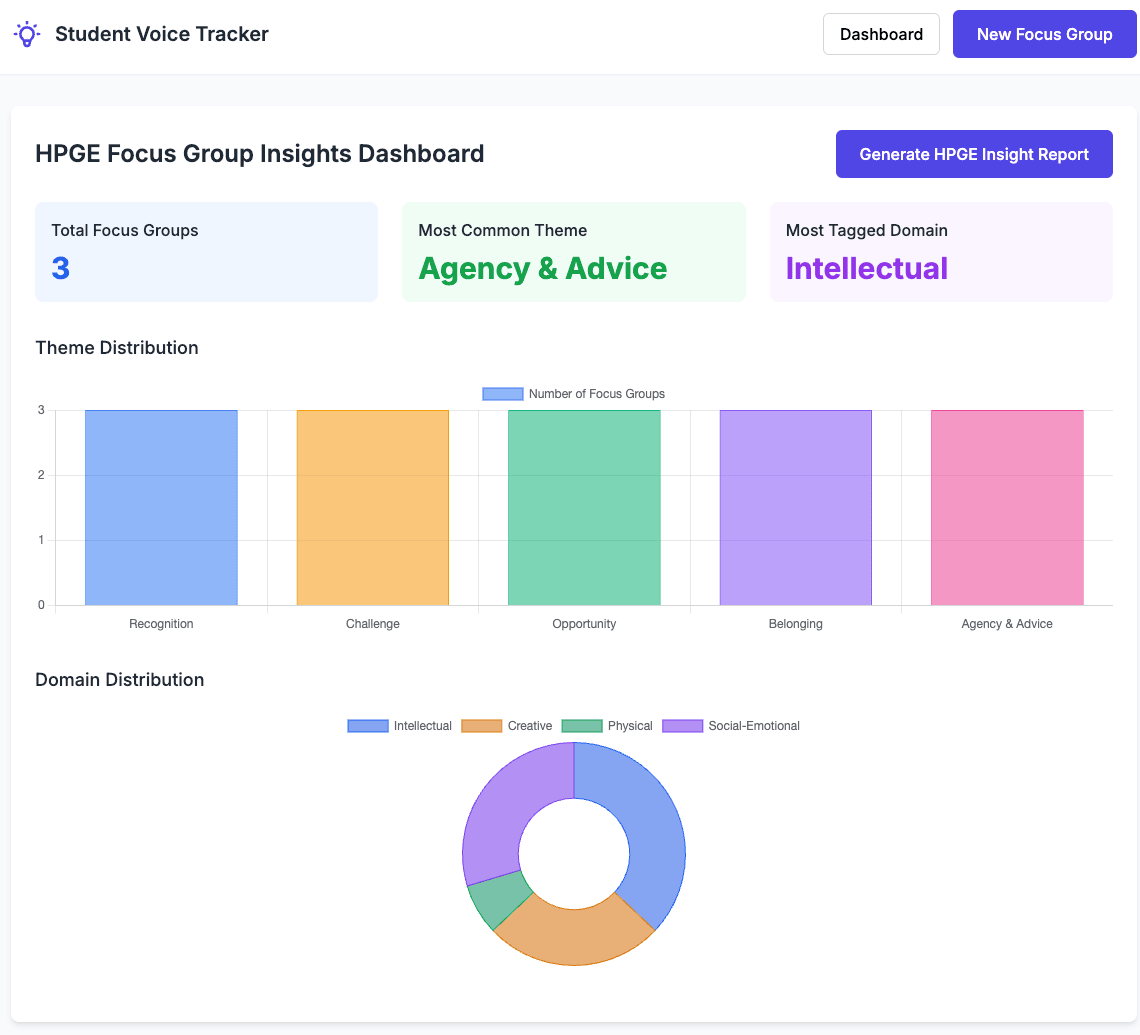Hide the Physical domain via legend

point(607,726)
